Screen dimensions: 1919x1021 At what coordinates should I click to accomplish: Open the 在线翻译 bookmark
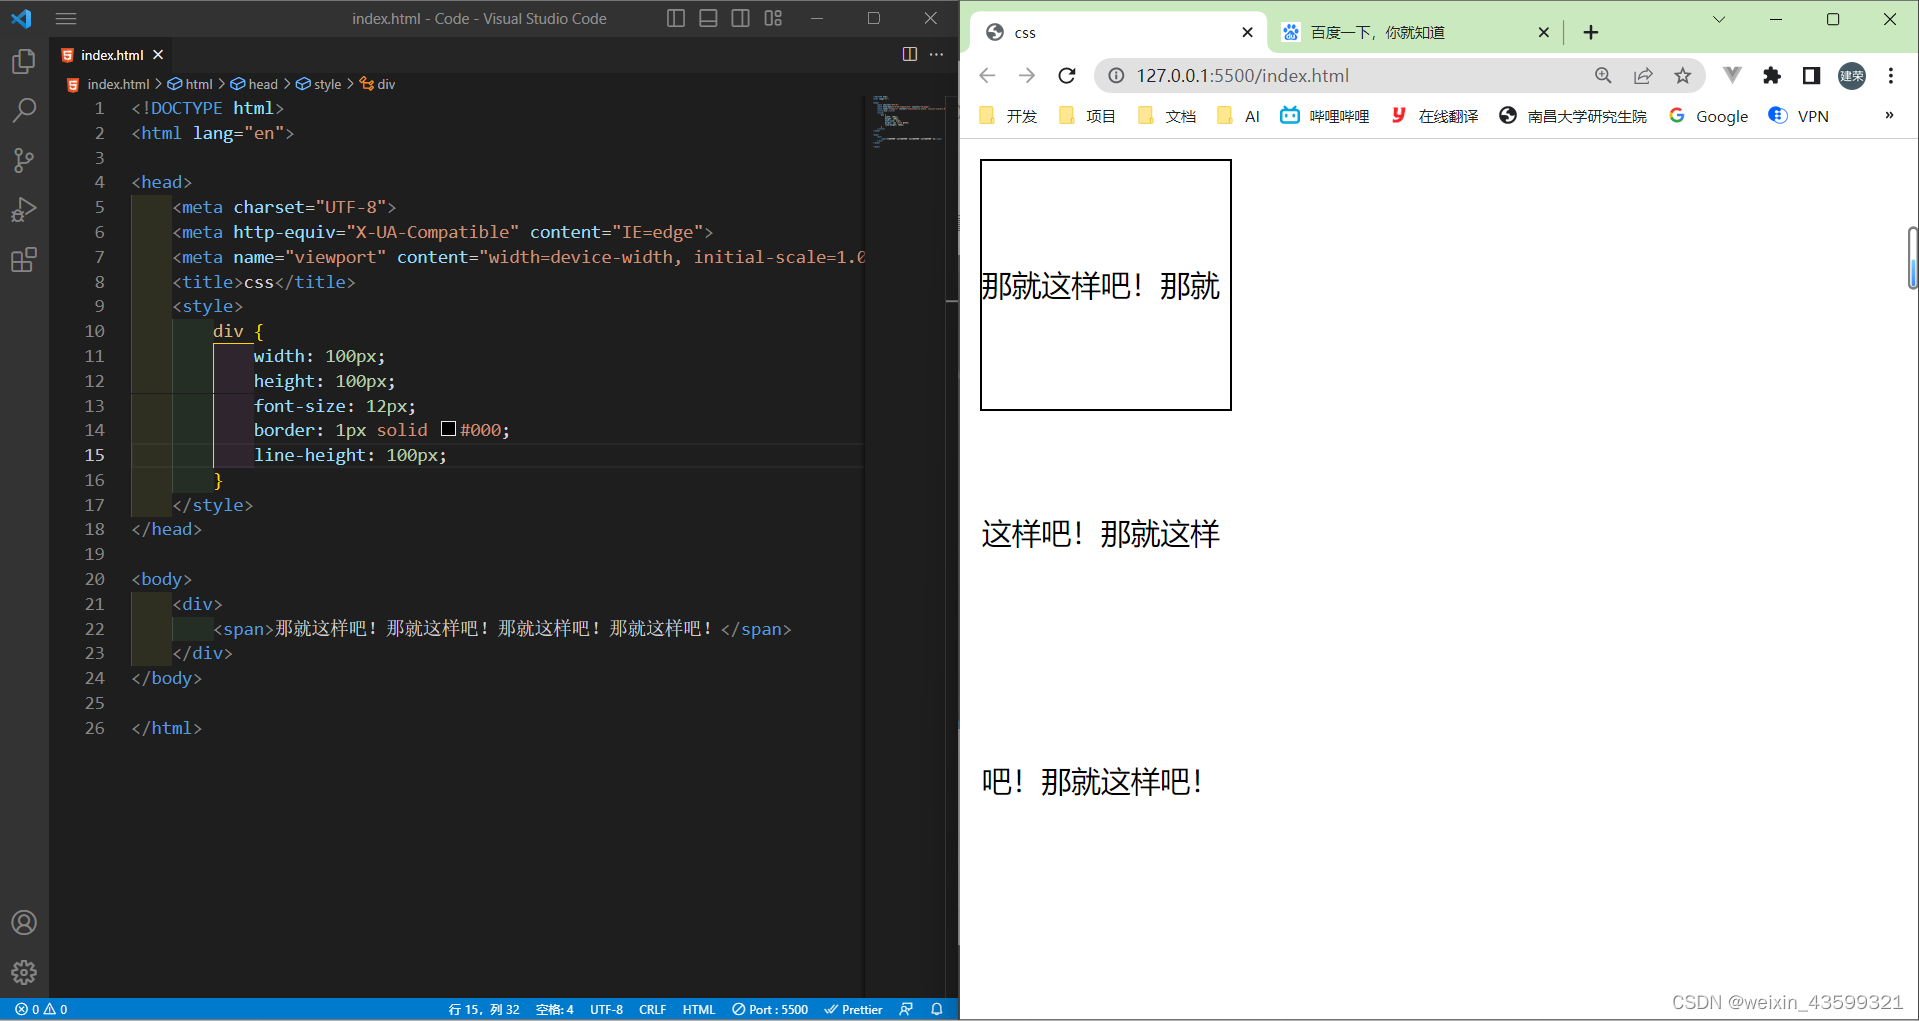click(x=1435, y=116)
